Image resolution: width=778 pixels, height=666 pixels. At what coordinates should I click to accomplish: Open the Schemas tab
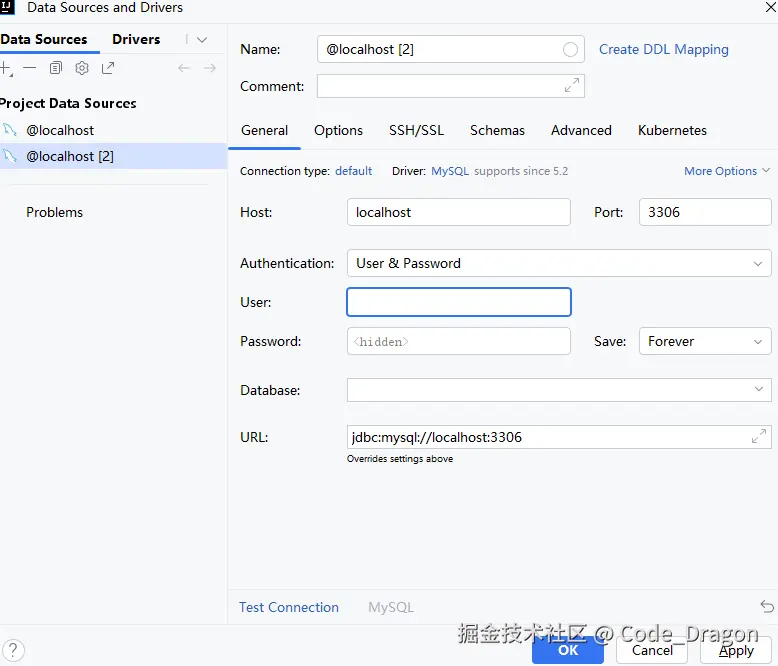497,130
